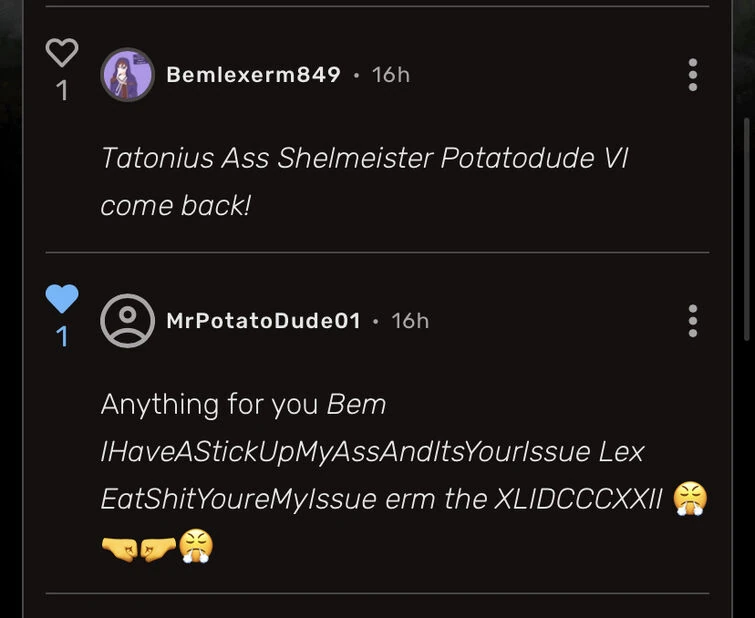Open the three-dot options for MrPotatoDude01's comment
Image resolution: width=755 pixels, height=618 pixels.
tap(692, 321)
